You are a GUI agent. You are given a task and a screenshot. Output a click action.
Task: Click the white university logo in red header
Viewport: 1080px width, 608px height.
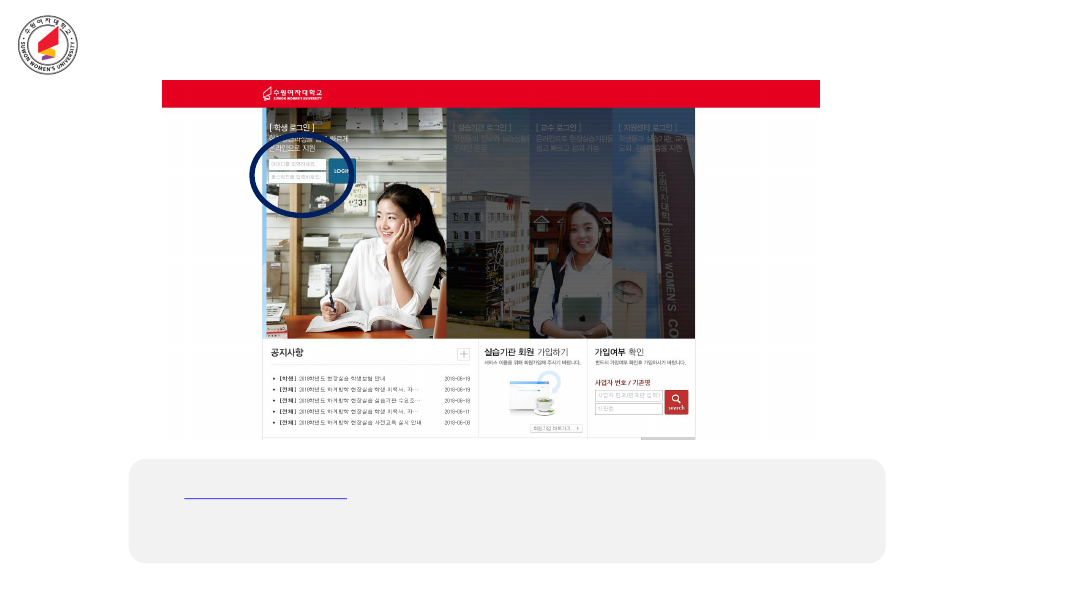(292, 94)
